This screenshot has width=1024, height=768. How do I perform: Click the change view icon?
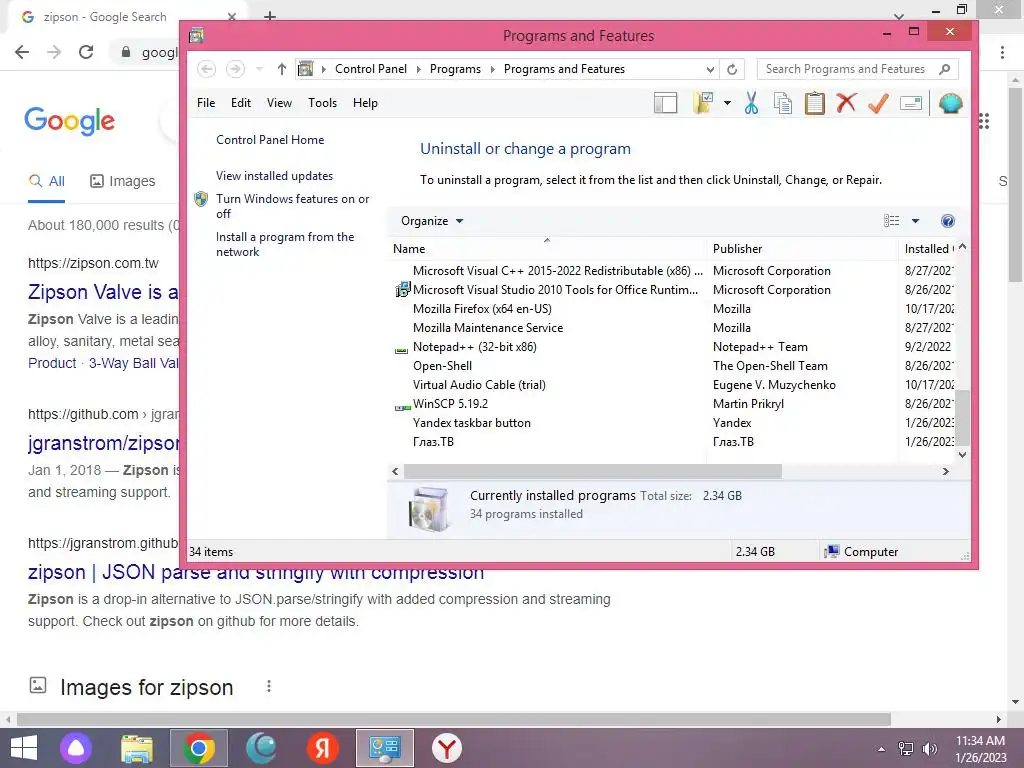(x=891, y=221)
